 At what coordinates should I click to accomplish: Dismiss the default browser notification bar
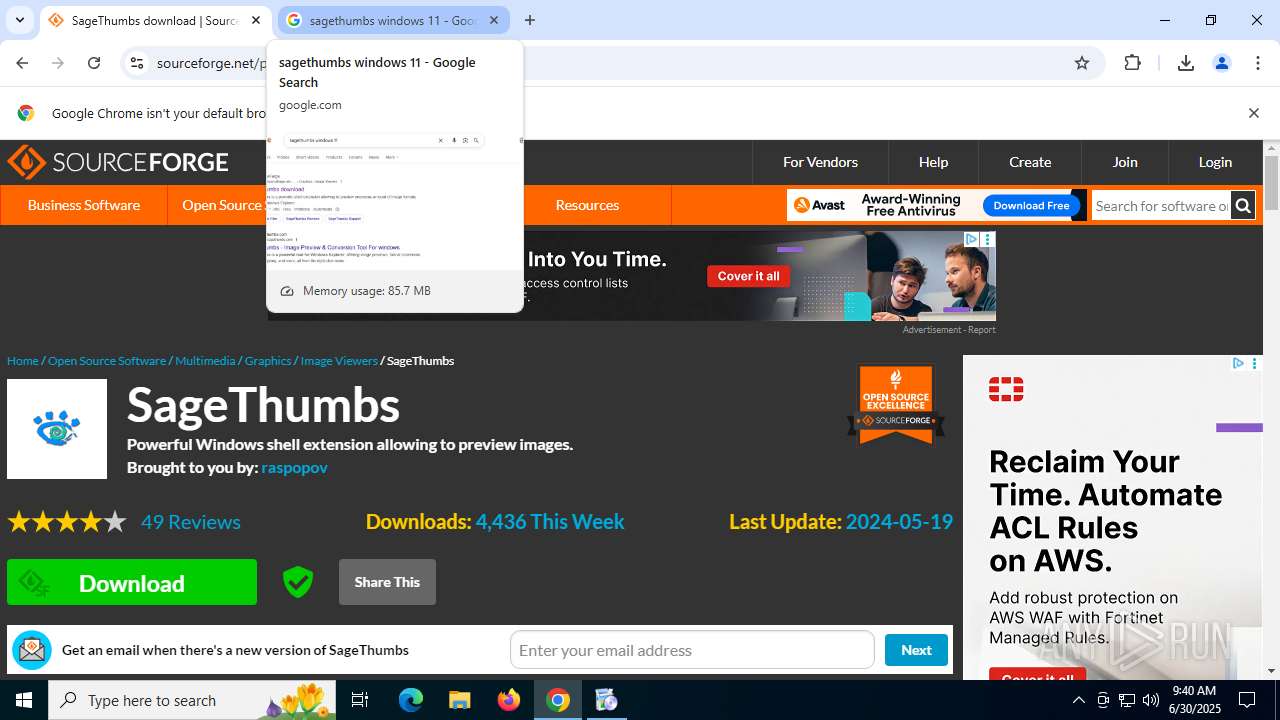(x=1253, y=113)
